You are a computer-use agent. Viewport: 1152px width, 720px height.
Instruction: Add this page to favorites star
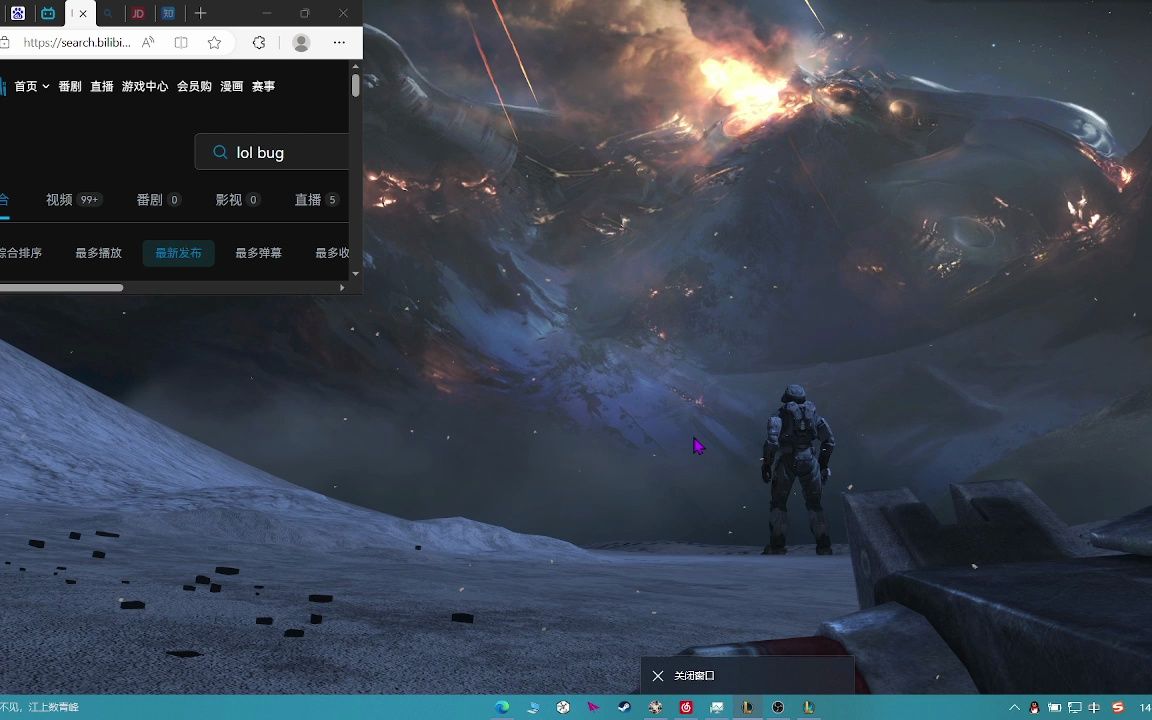tap(215, 43)
